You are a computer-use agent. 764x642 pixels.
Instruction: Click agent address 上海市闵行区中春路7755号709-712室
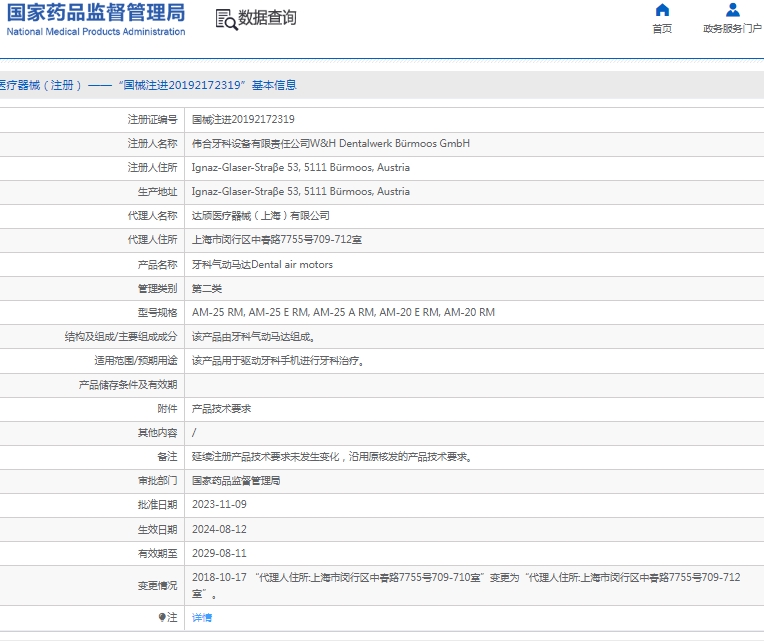pos(277,240)
